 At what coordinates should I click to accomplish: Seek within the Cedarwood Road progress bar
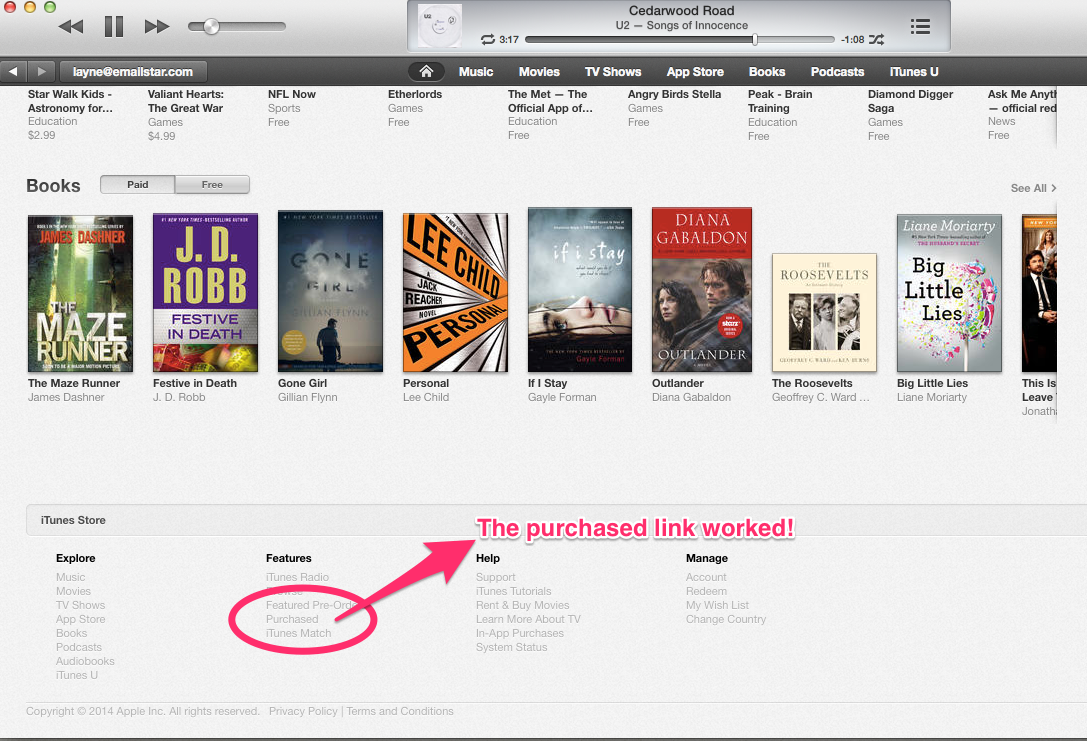679,40
